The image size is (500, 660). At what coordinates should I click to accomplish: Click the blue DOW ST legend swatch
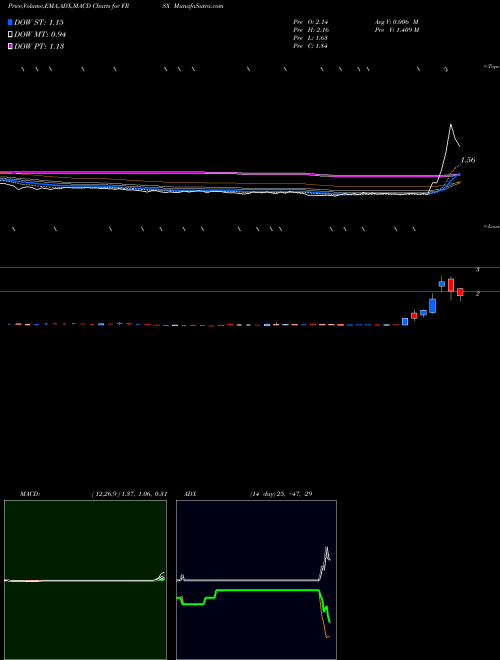(x=10, y=22)
